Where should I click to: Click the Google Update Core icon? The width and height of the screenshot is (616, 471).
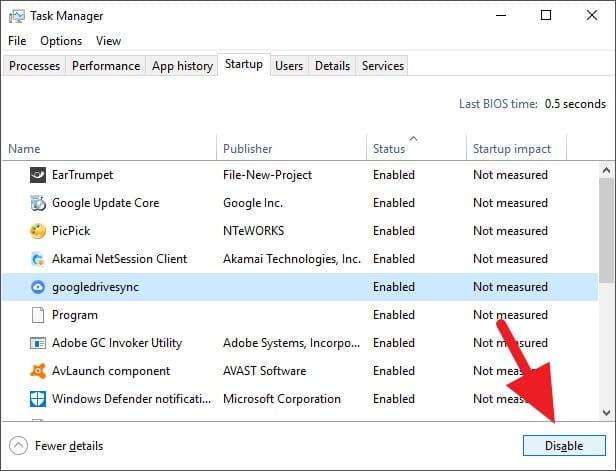pos(38,203)
